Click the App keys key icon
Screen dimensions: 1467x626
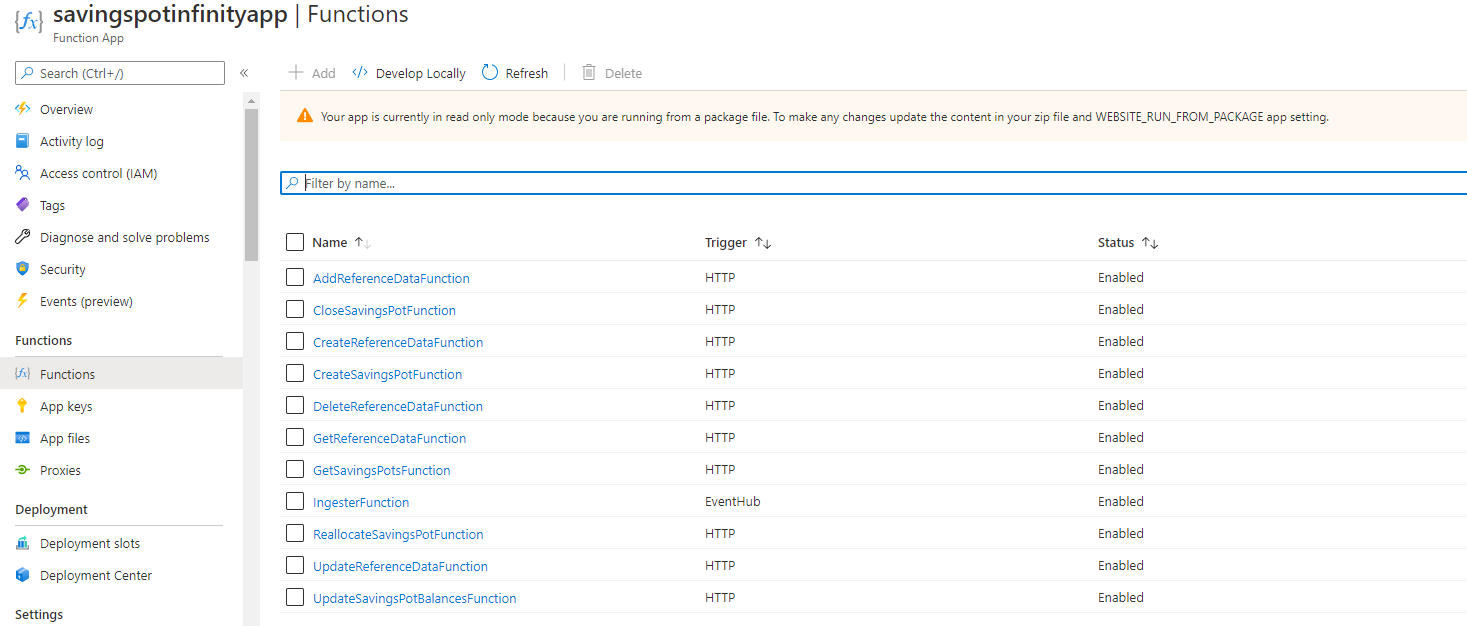(x=22, y=406)
